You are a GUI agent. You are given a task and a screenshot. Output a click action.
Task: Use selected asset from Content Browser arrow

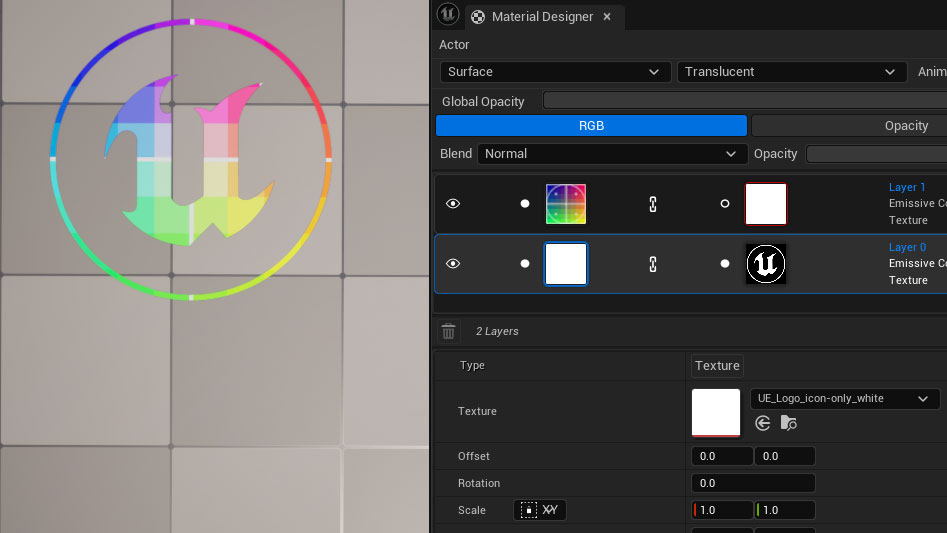point(763,423)
